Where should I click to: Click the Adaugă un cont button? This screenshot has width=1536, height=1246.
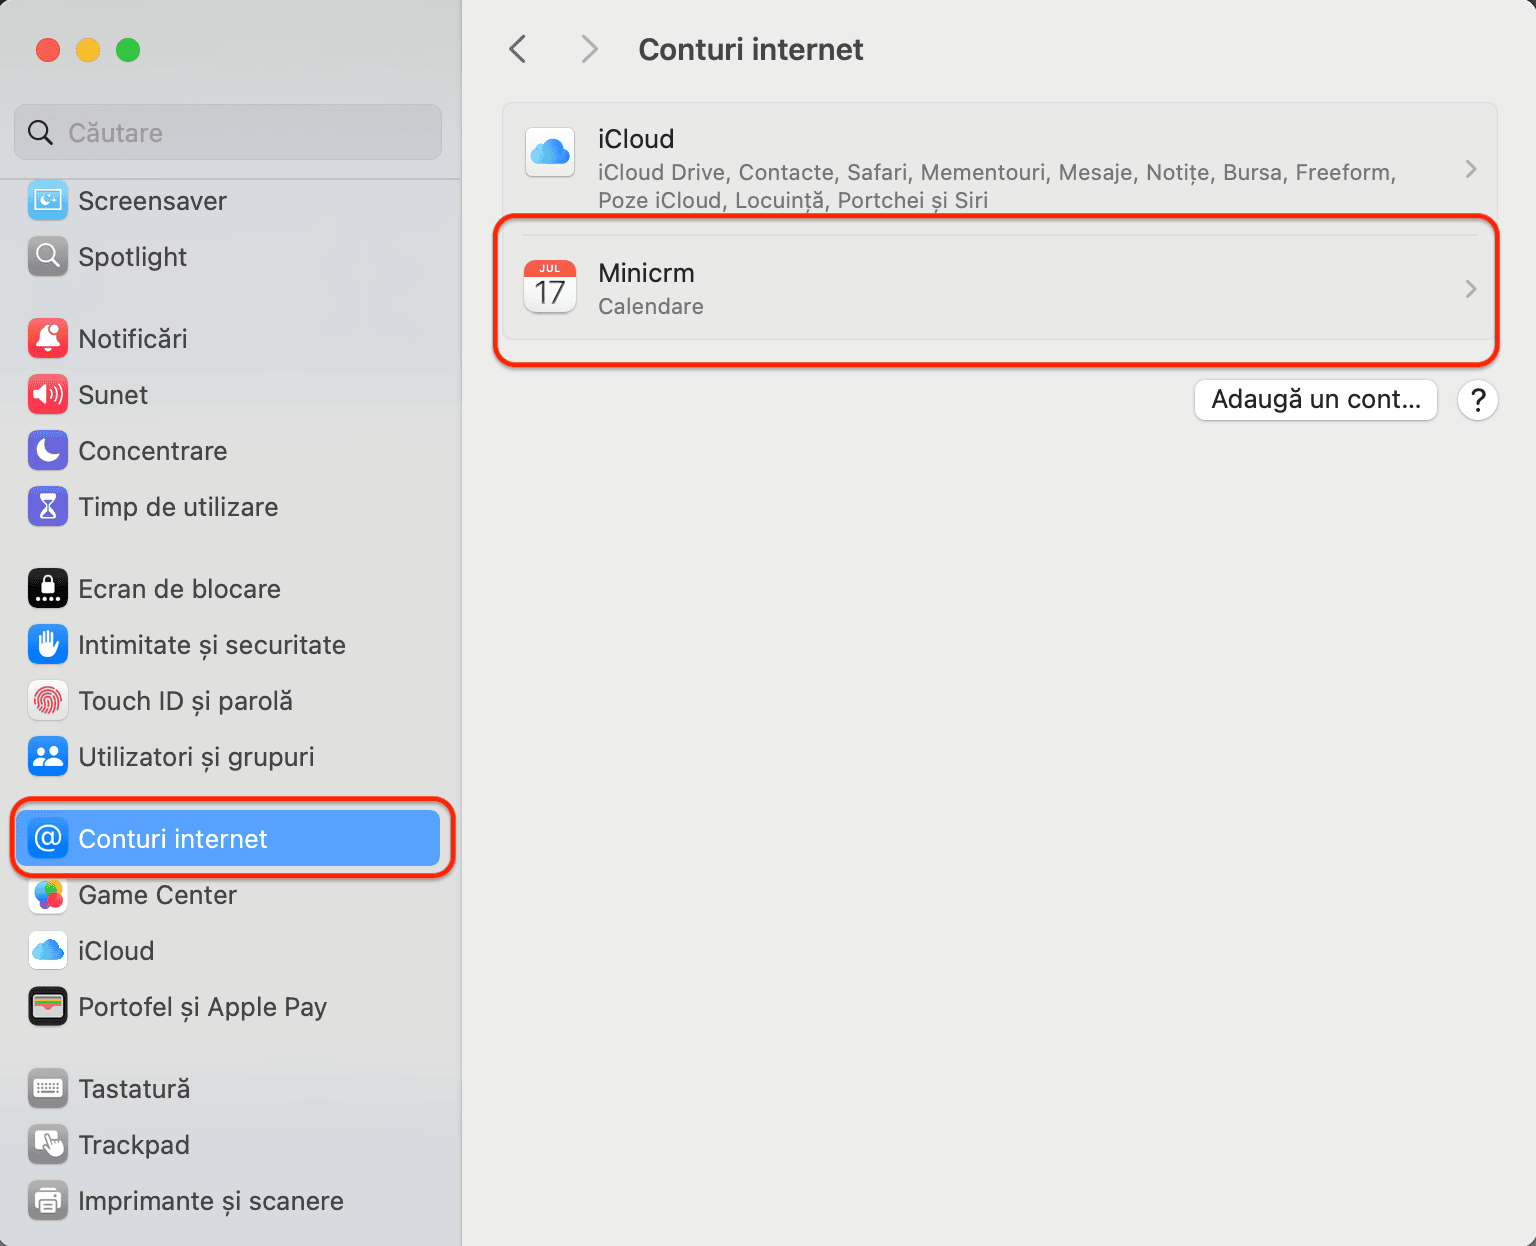[x=1316, y=400]
